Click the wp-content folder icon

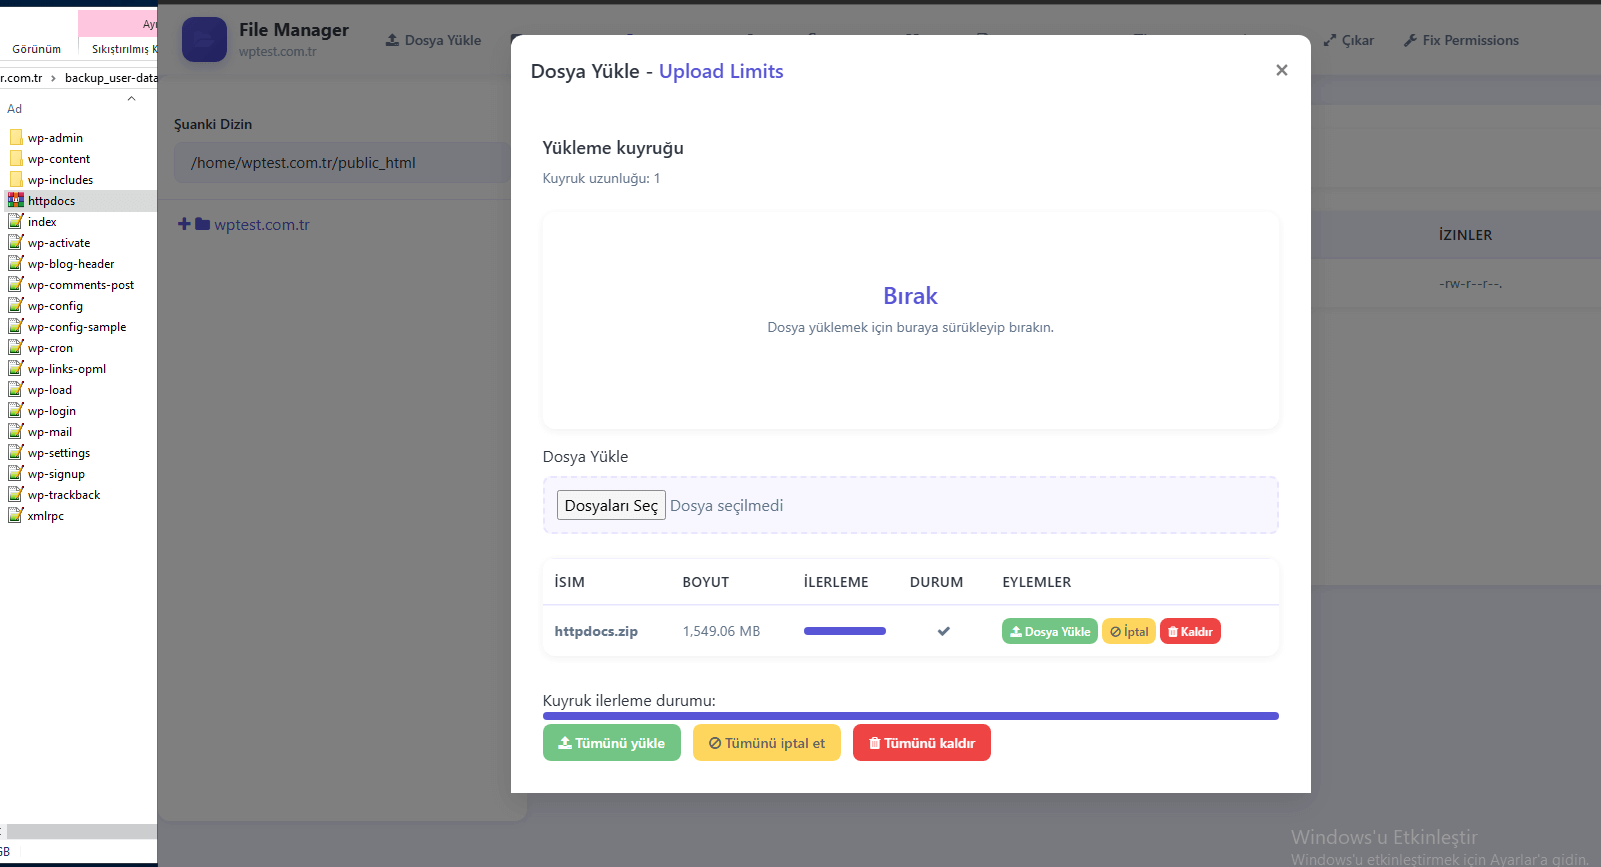tap(16, 159)
